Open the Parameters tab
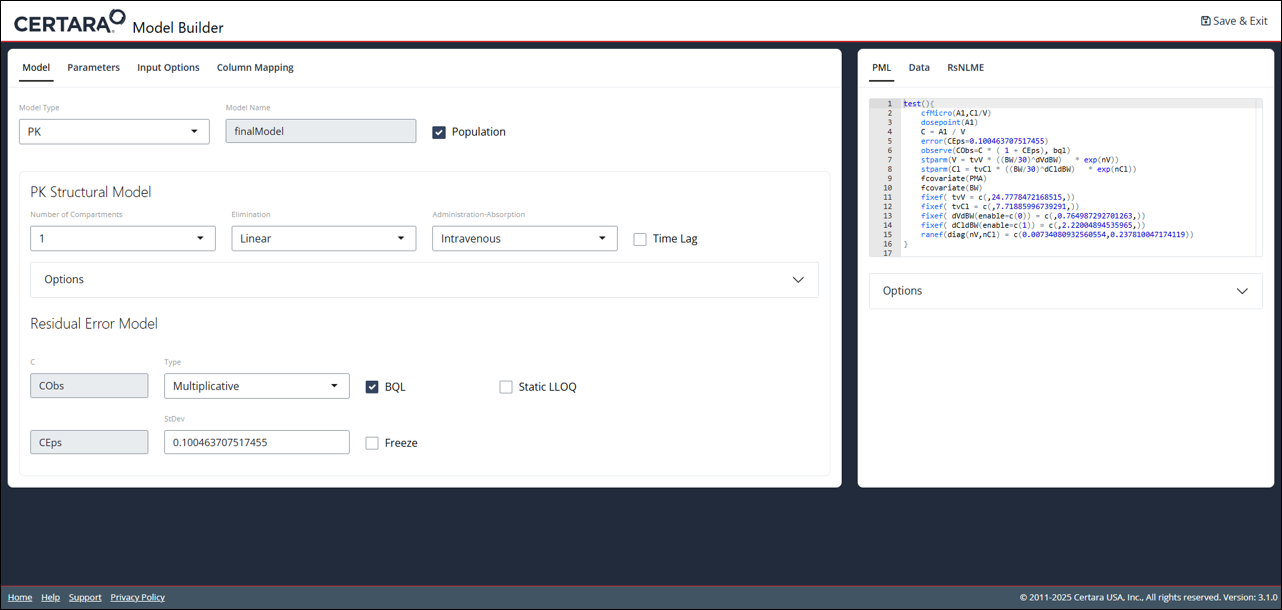Screen dimensions: 1282x610 pyautogui.click(x=93, y=68)
